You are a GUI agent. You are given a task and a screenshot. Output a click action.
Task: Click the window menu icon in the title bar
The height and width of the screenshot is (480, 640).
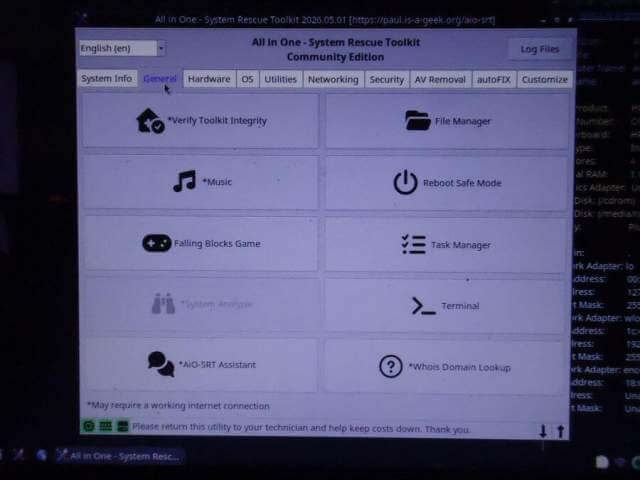coord(82,17)
